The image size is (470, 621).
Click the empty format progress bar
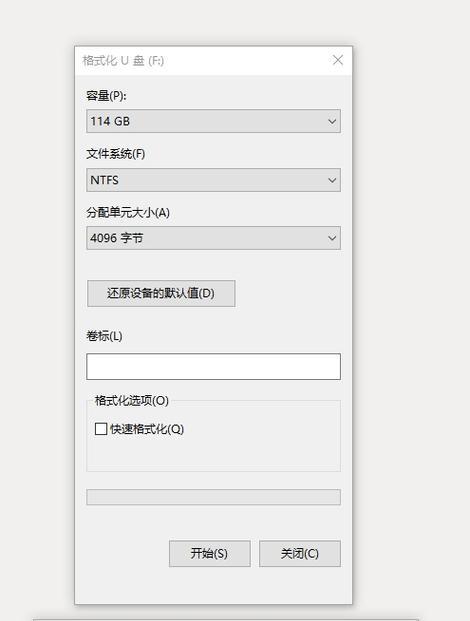[213, 497]
